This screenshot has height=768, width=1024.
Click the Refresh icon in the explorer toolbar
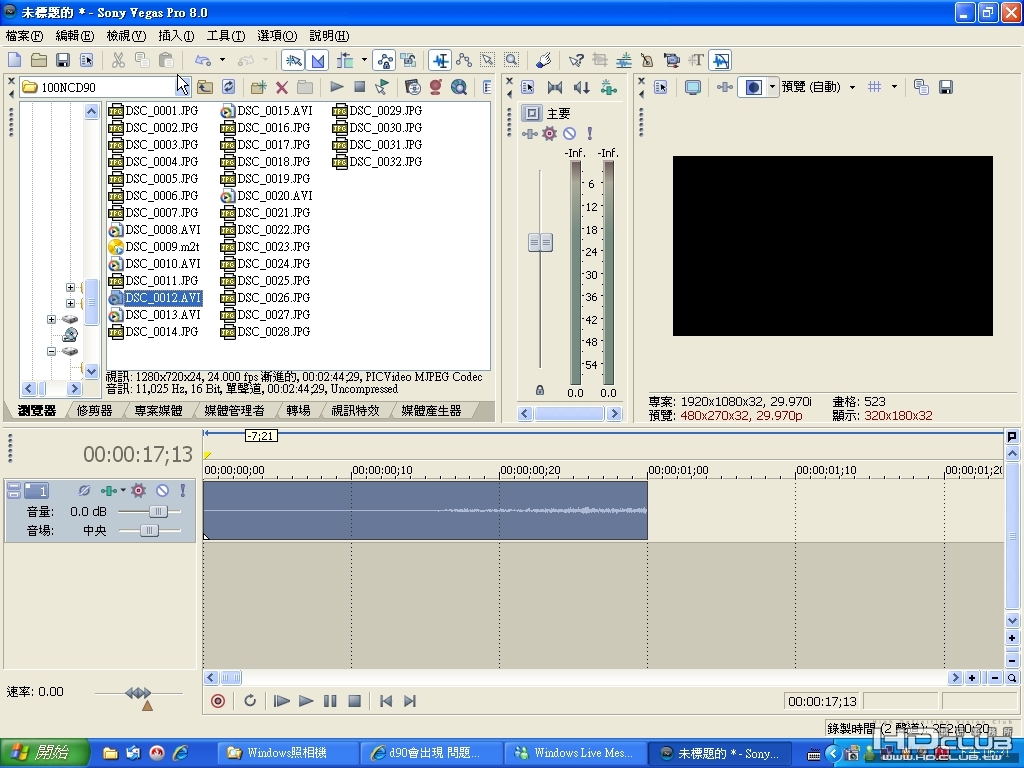pos(229,87)
